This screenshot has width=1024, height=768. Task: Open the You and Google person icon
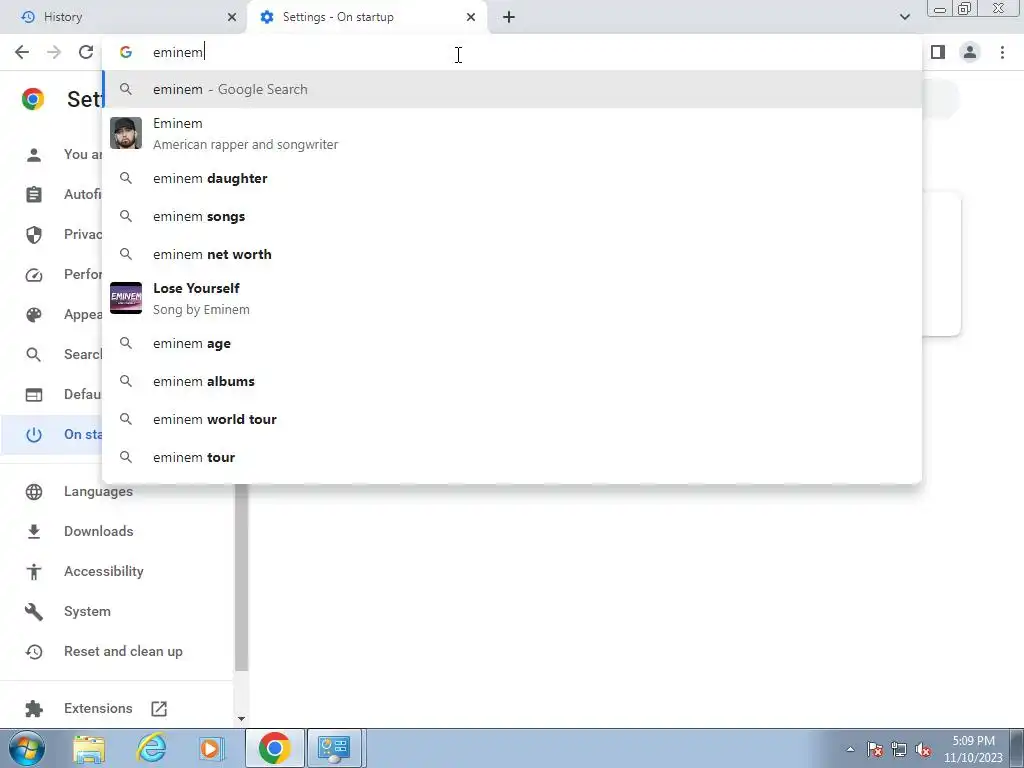click(x=34, y=155)
